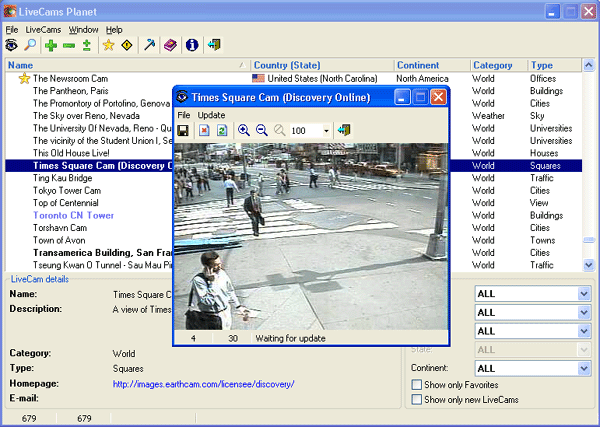Image resolution: width=600 pixels, height=427 pixels.
Task: Open the File menu in Times Square window
Action: click(184, 115)
